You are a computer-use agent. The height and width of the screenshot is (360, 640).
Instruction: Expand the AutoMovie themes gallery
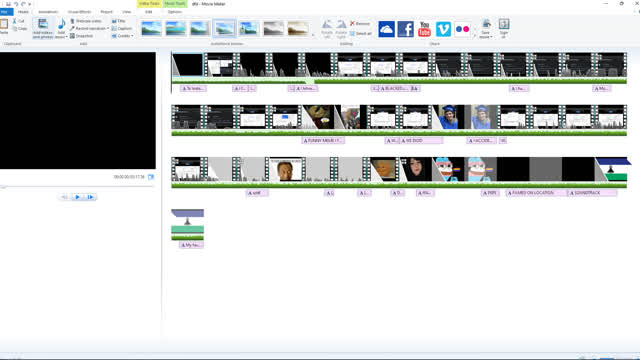[x=313, y=36]
